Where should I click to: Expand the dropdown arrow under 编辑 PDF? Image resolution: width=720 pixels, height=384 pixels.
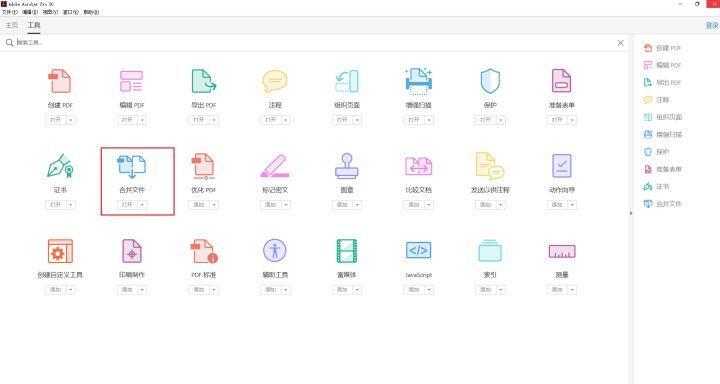tap(142, 120)
